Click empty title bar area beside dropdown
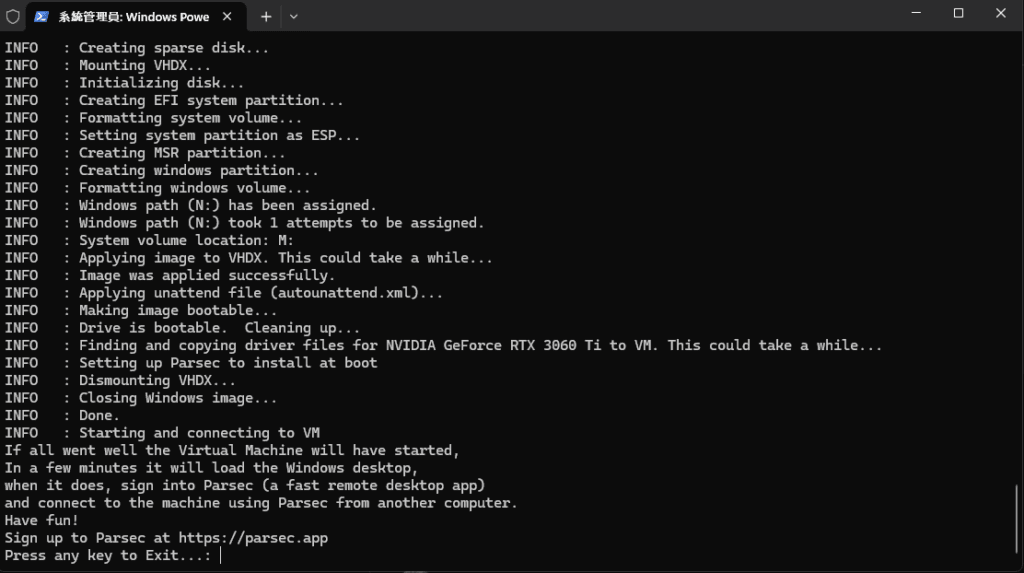This screenshot has width=1024, height=573. (x=600, y=15)
